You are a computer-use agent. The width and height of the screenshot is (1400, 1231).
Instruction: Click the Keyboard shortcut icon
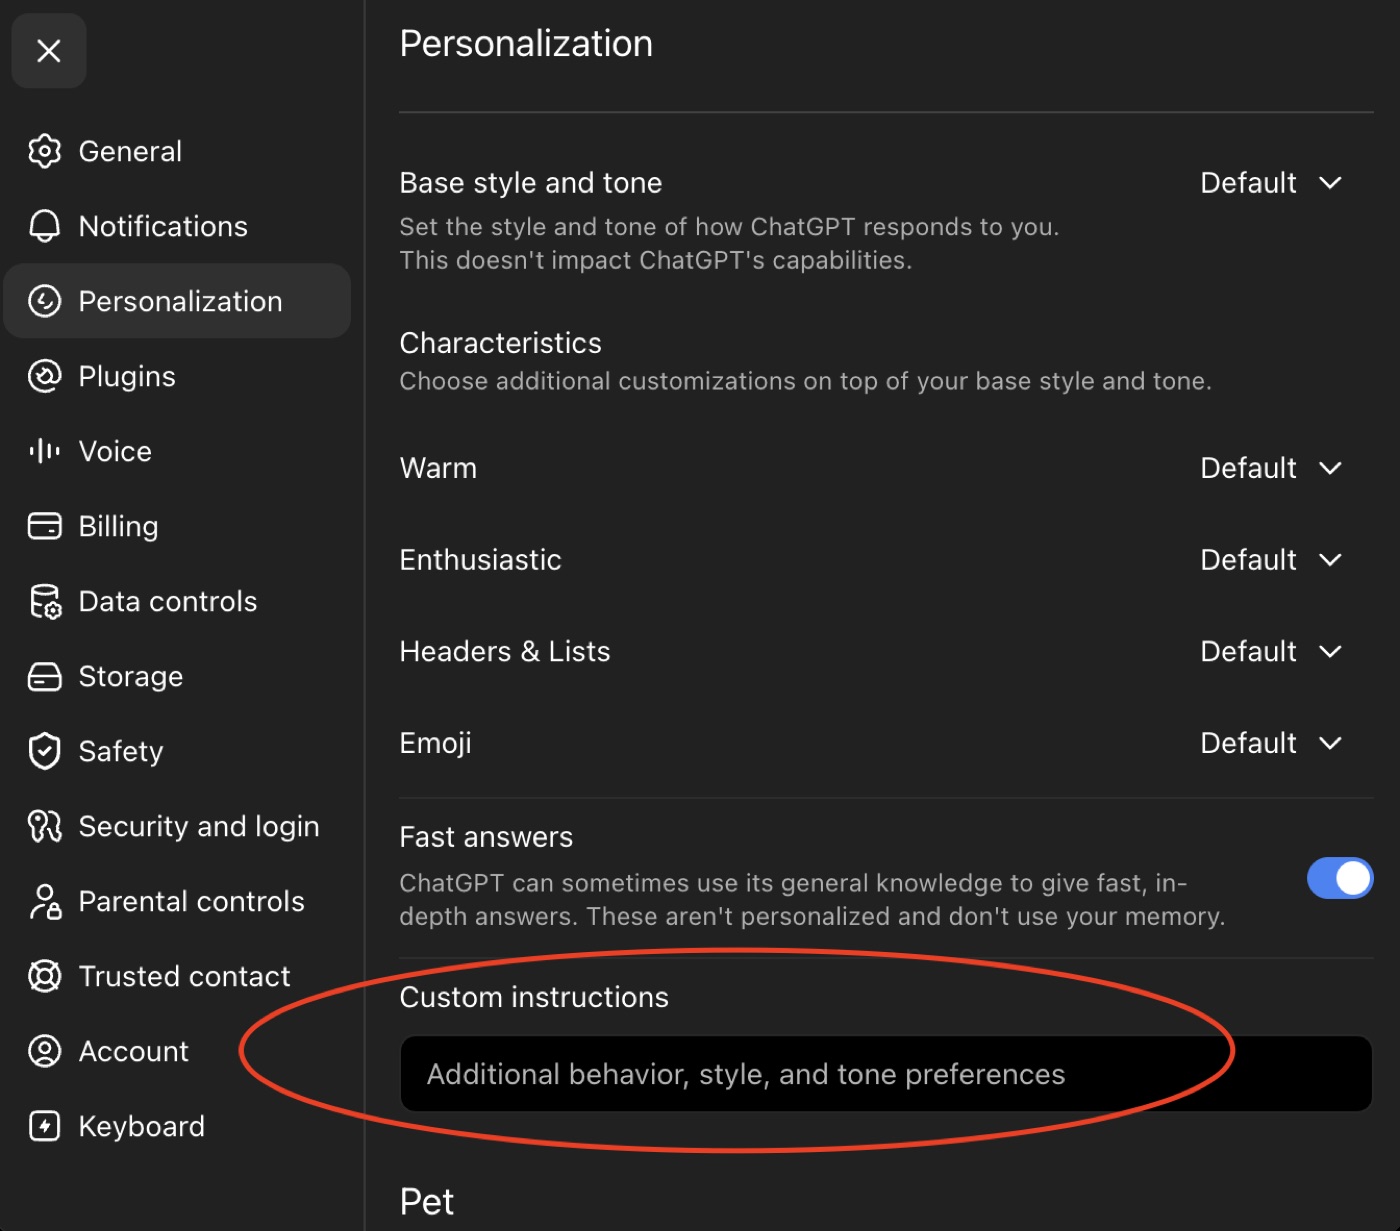tap(44, 1126)
